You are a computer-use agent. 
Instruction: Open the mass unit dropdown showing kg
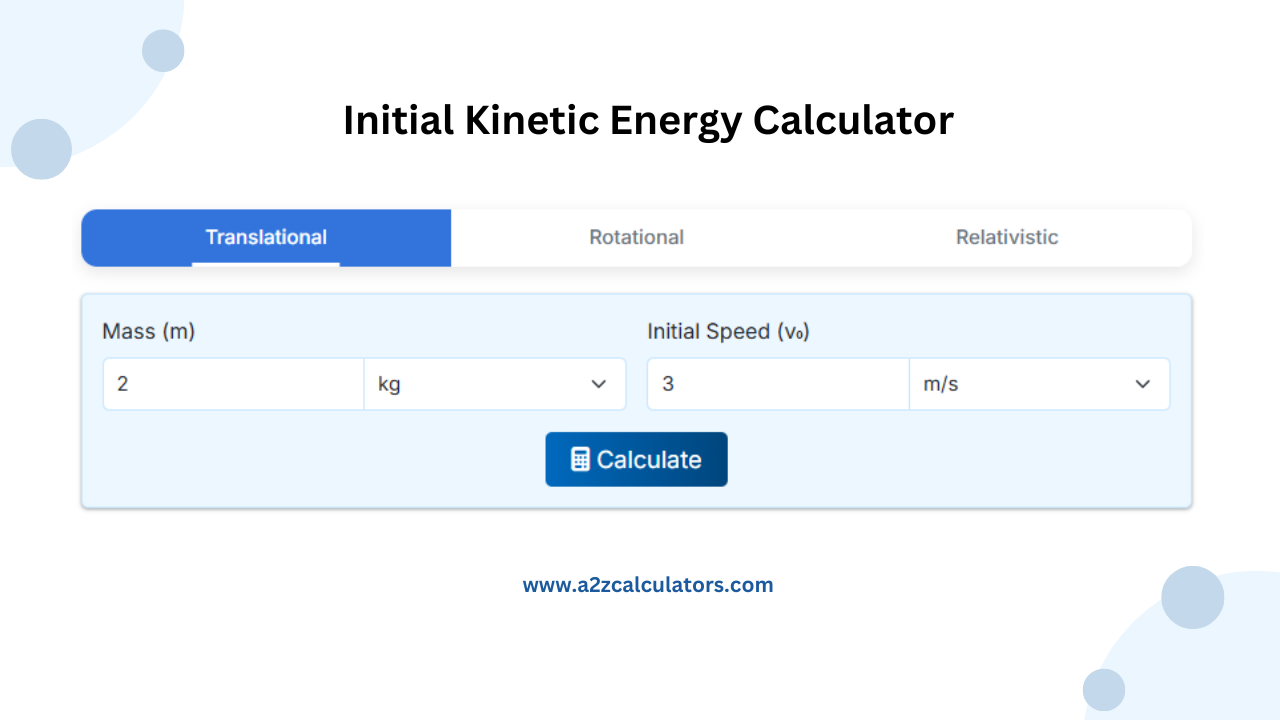(x=495, y=383)
